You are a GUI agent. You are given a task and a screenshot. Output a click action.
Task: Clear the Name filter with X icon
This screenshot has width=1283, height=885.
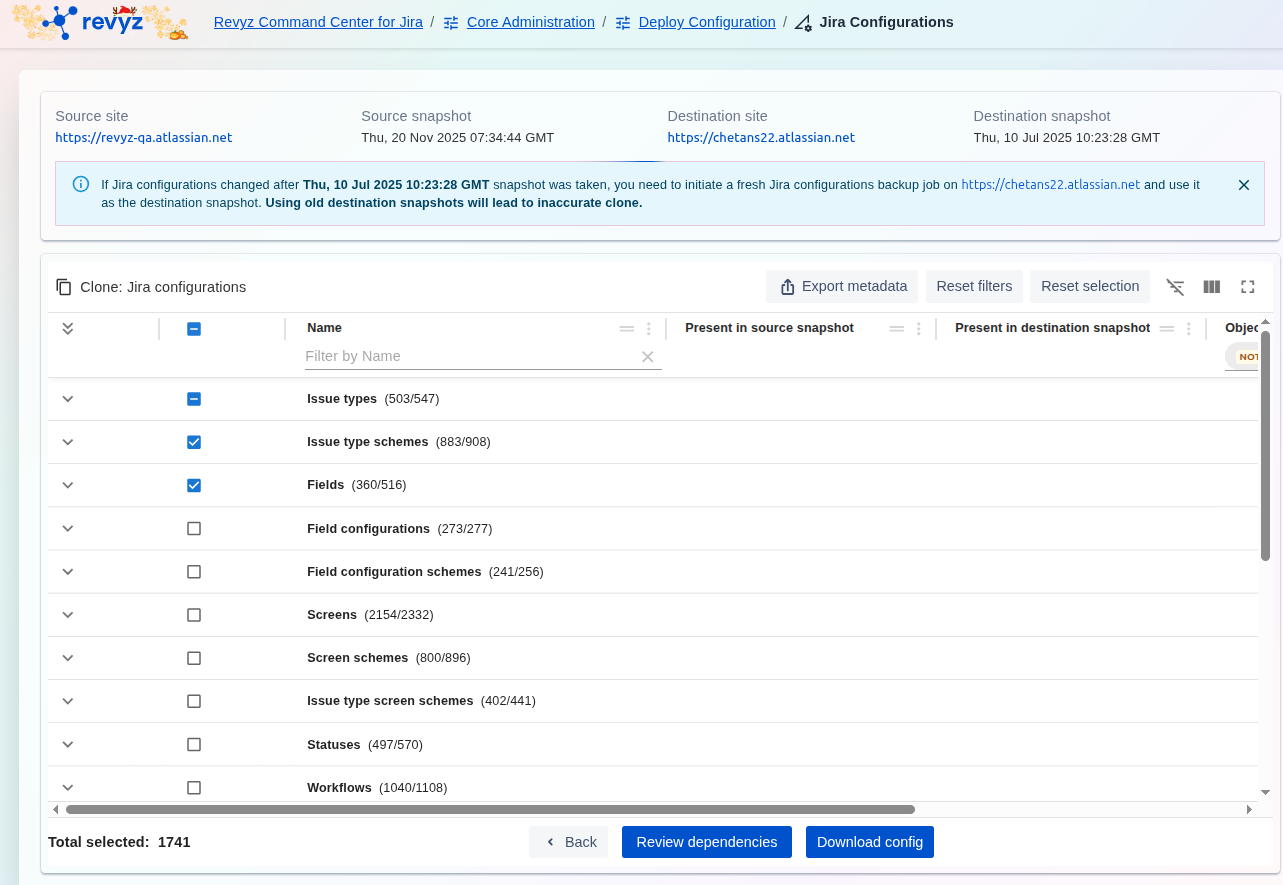647,357
